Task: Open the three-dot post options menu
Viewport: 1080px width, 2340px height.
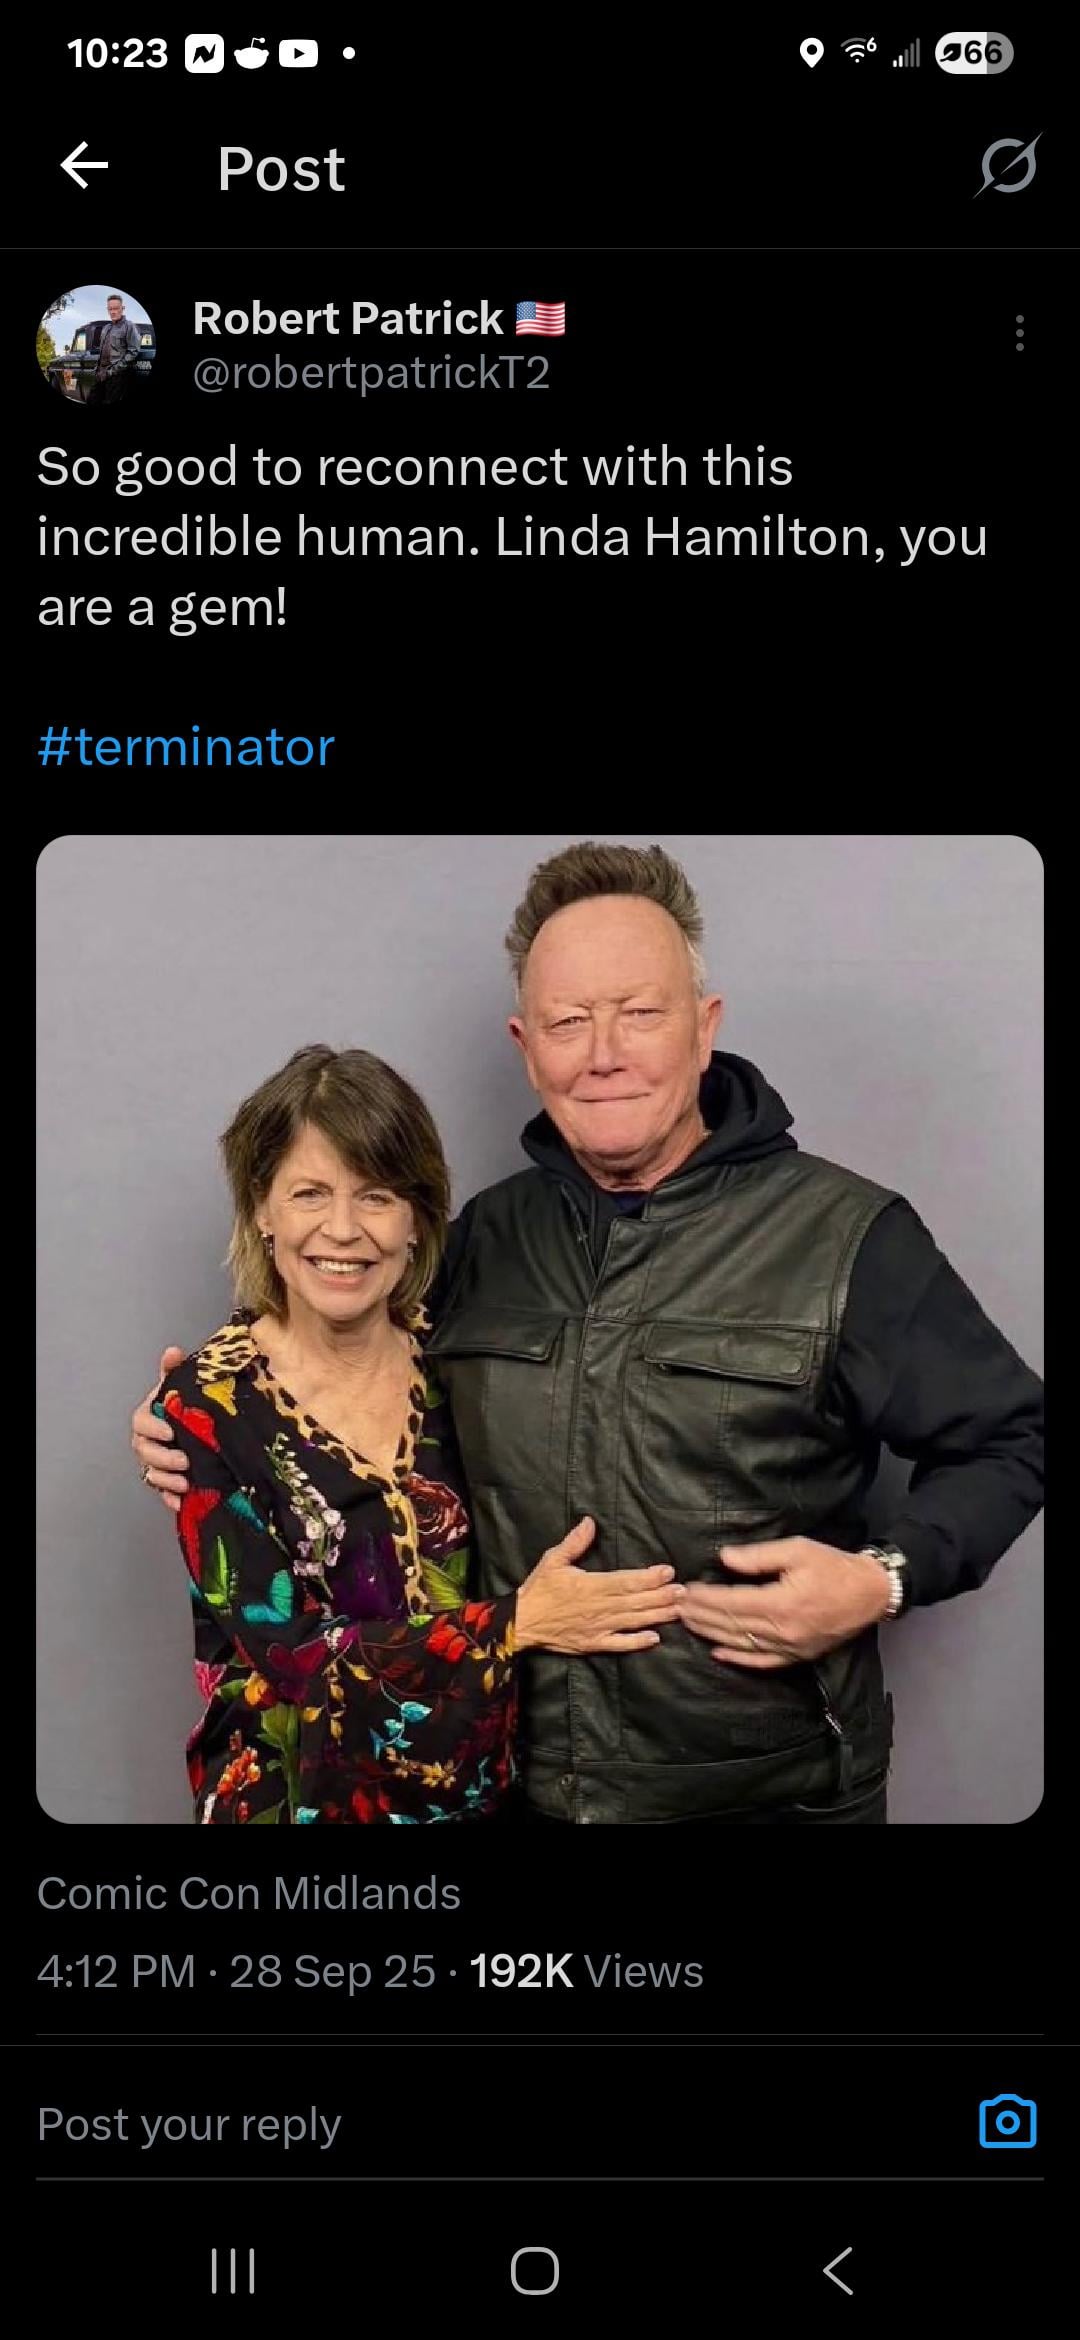Action: pyautogui.click(x=1019, y=333)
